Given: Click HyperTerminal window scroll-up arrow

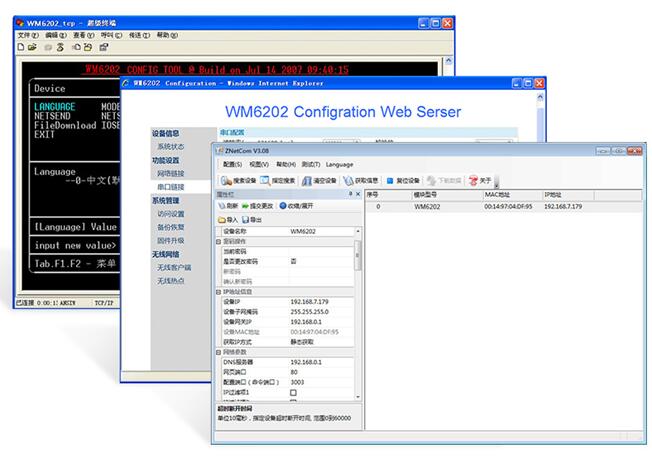Looking at the screenshot, I should point(449,60).
